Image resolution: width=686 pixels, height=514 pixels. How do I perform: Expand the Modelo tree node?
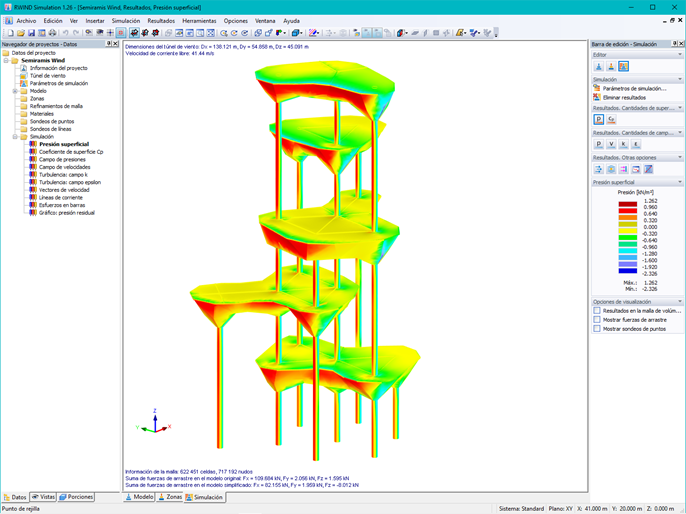click(x=15, y=91)
